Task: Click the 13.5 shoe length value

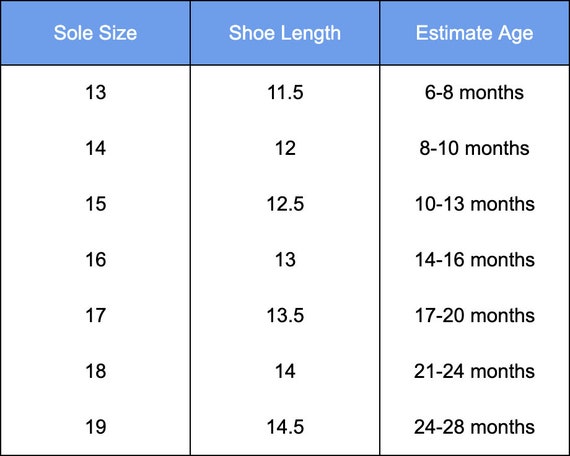Action: (285, 315)
